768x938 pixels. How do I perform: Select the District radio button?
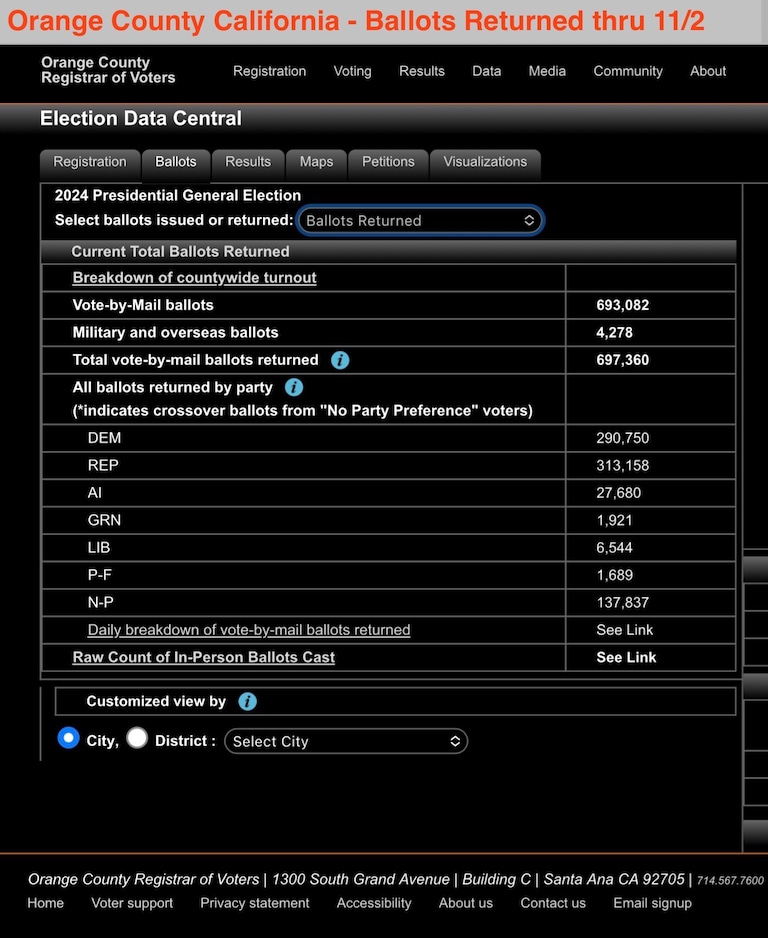click(138, 738)
